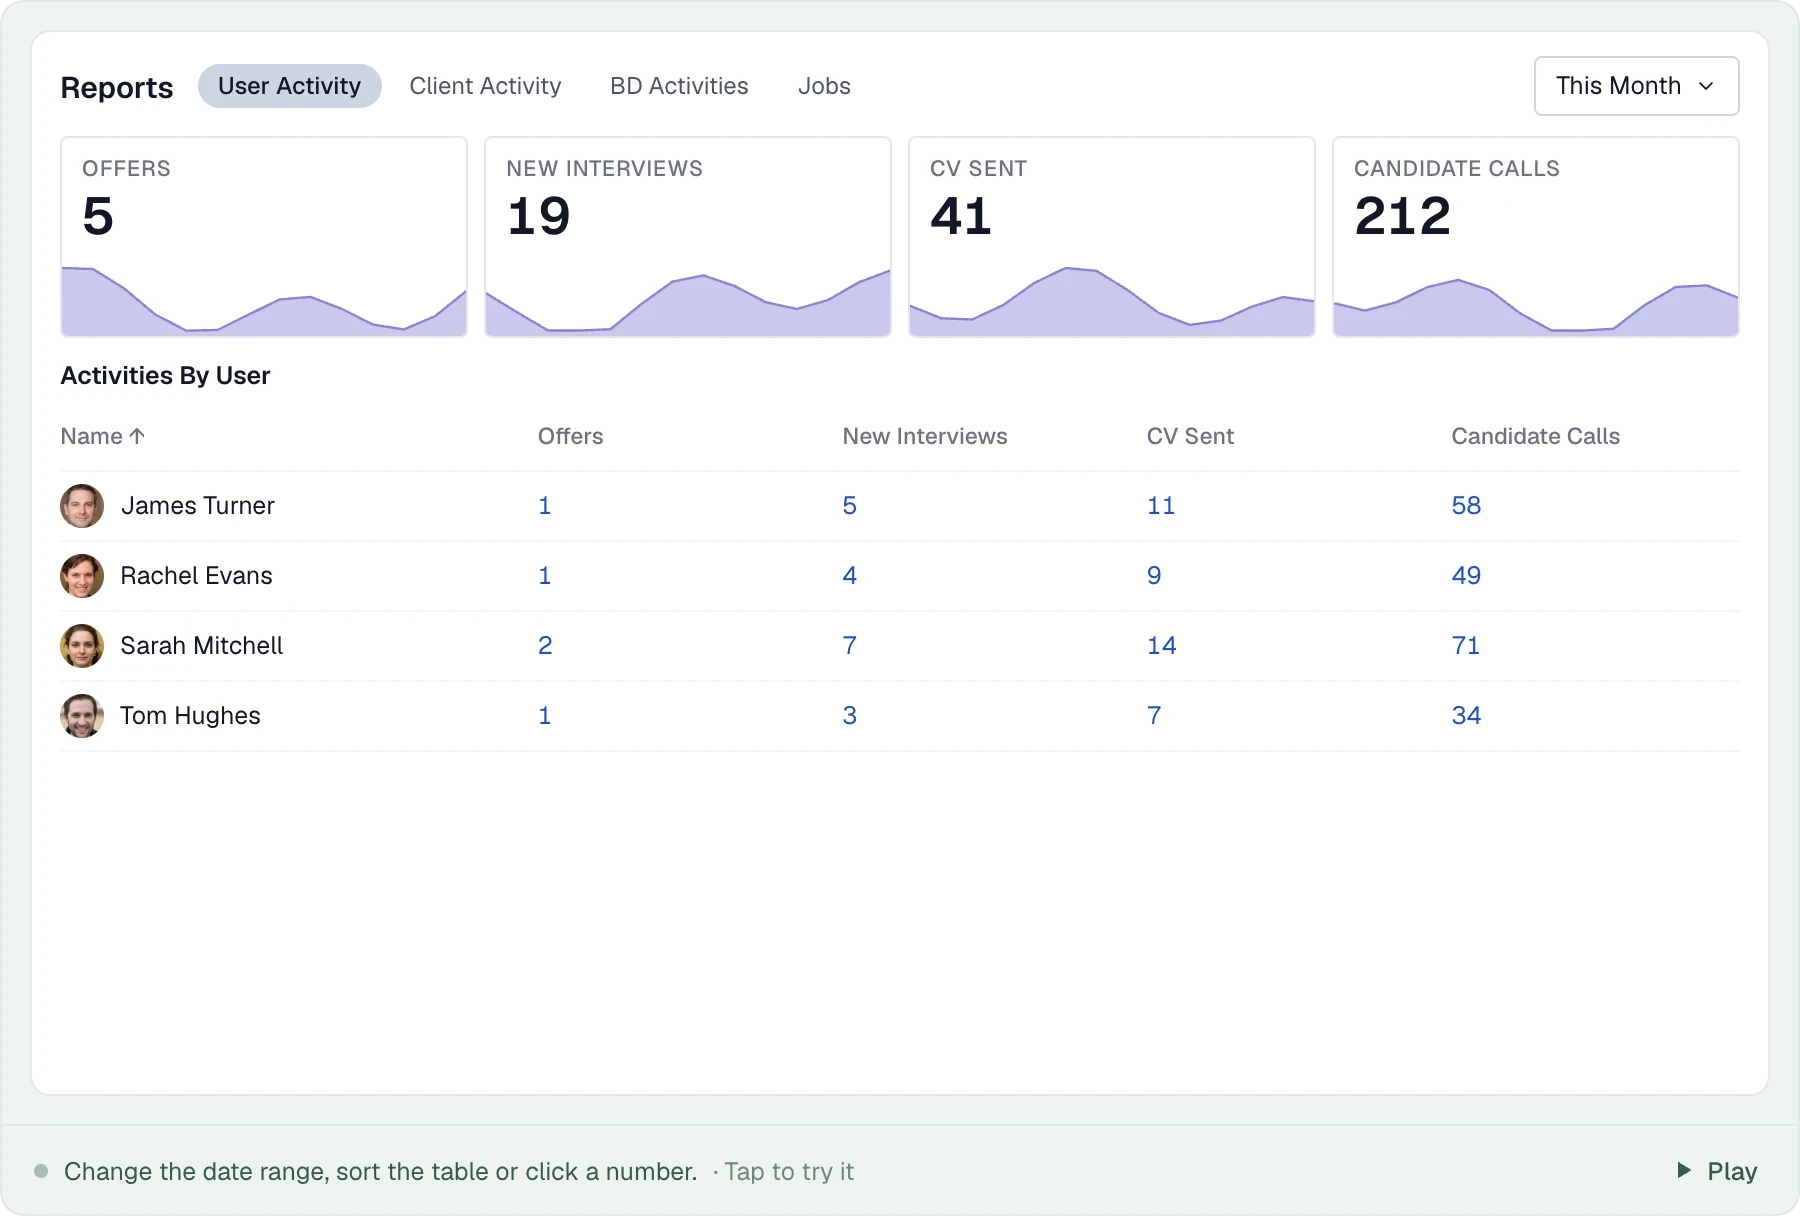Open Sarah Mitchell's Offers count 2
The height and width of the screenshot is (1218, 1800).
(545, 646)
